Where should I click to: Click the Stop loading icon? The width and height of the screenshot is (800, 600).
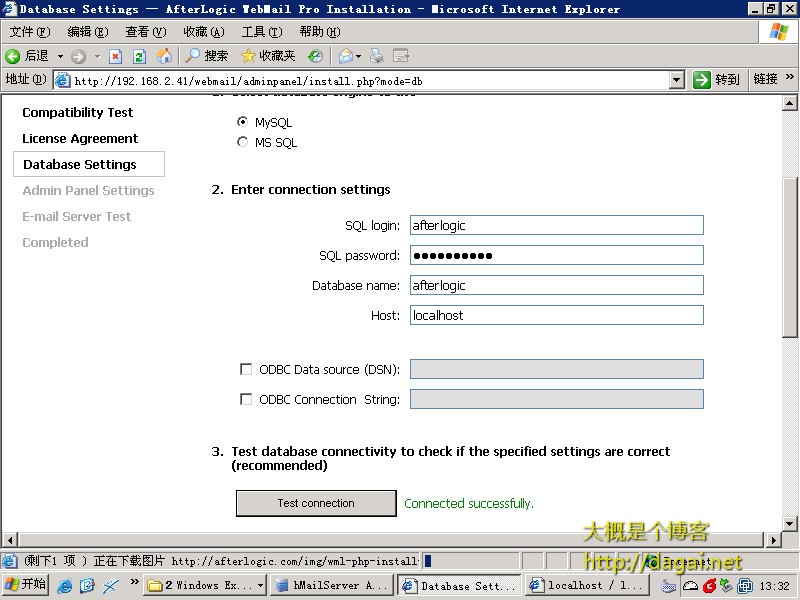coord(115,56)
